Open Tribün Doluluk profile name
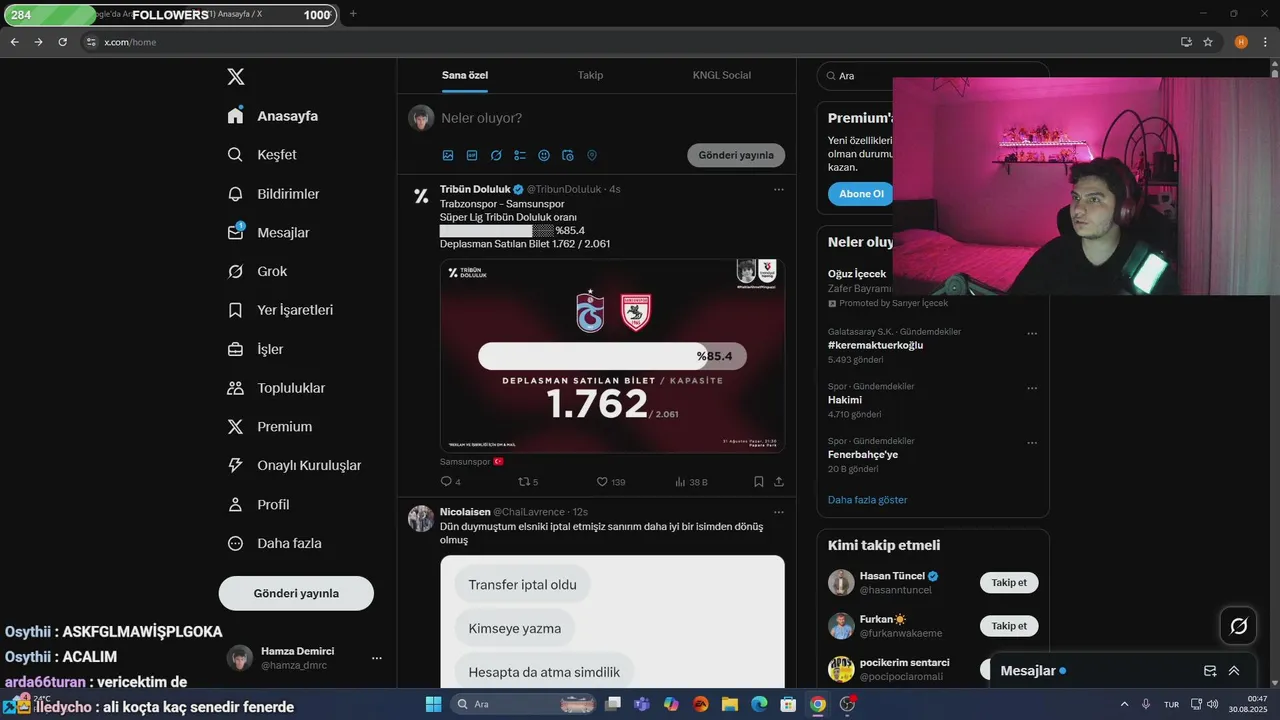This screenshot has width=1280, height=720. [x=475, y=189]
